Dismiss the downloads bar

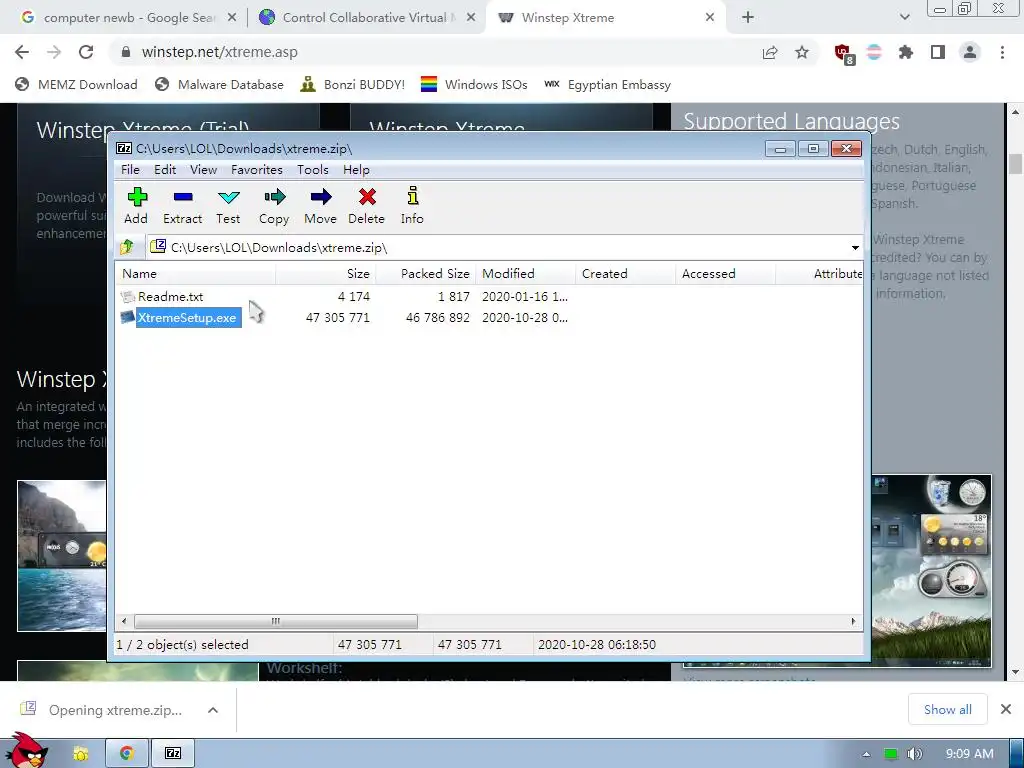point(1006,709)
